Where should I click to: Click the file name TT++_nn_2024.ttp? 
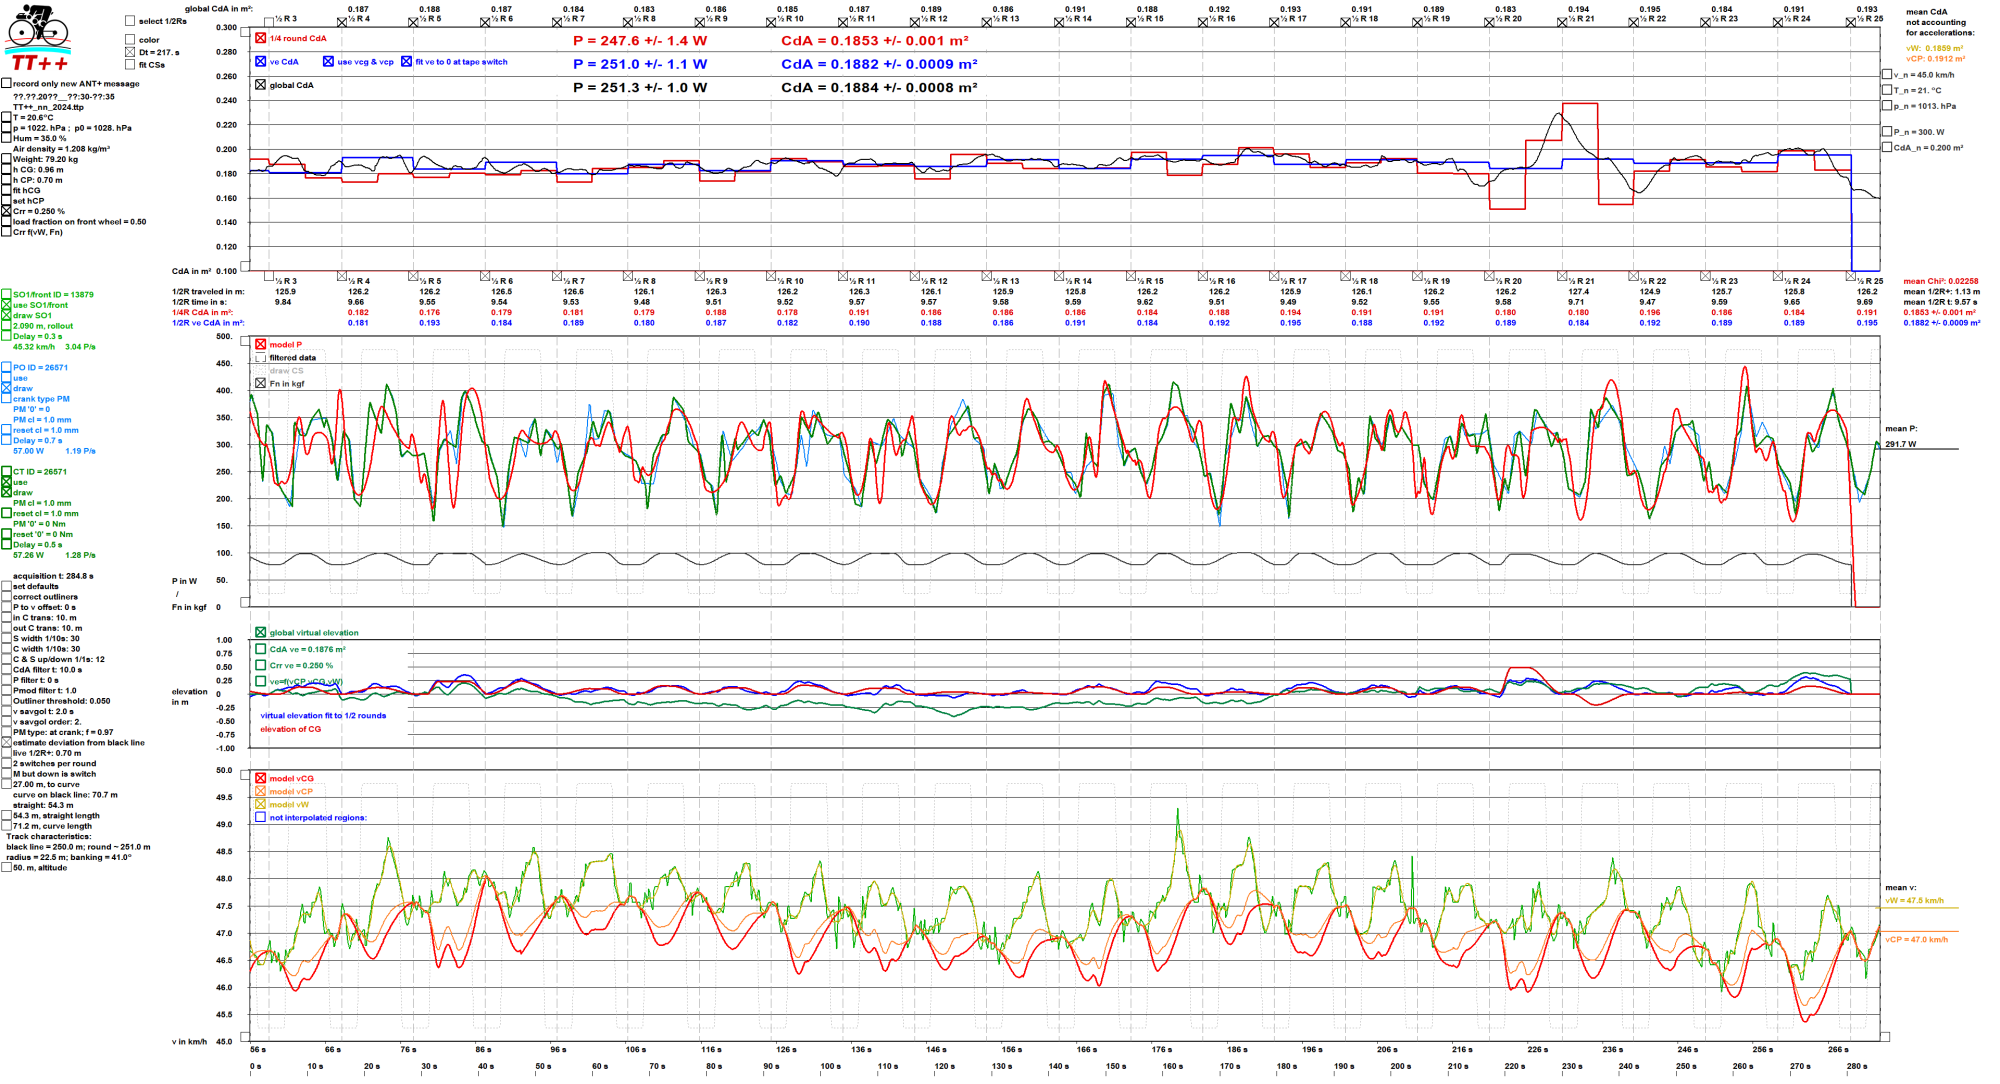tap(48, 107)
